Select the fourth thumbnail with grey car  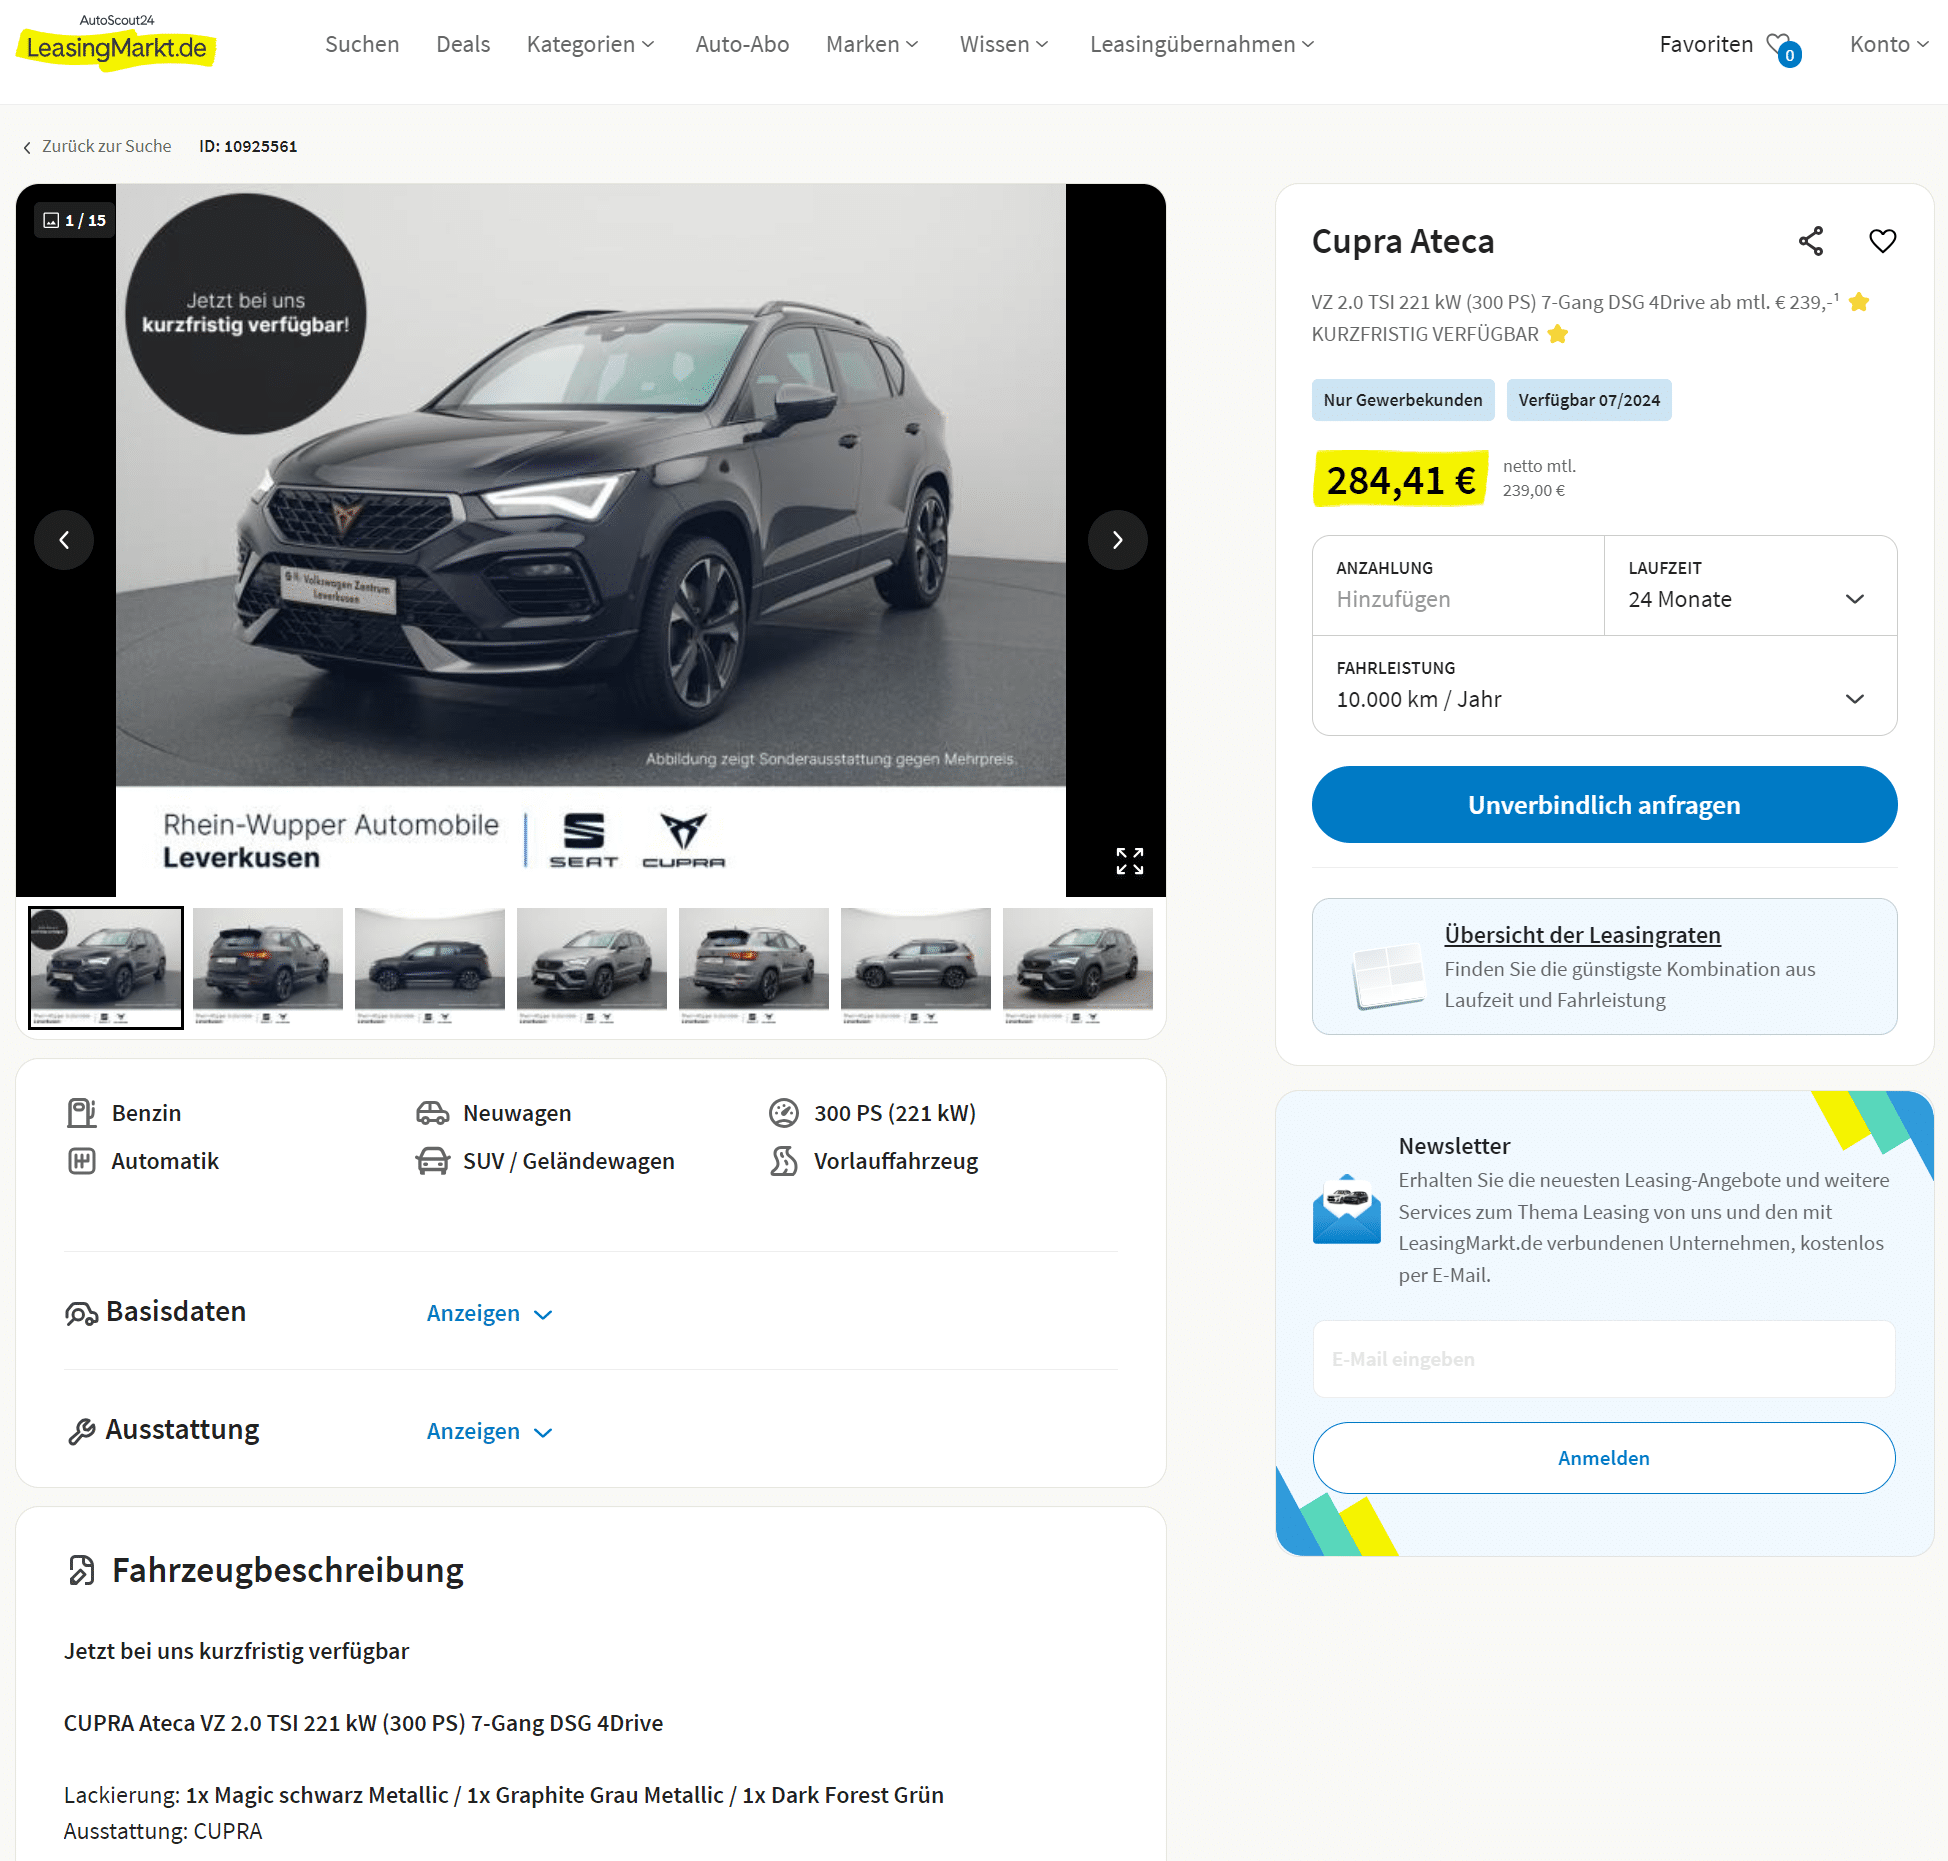592,967
